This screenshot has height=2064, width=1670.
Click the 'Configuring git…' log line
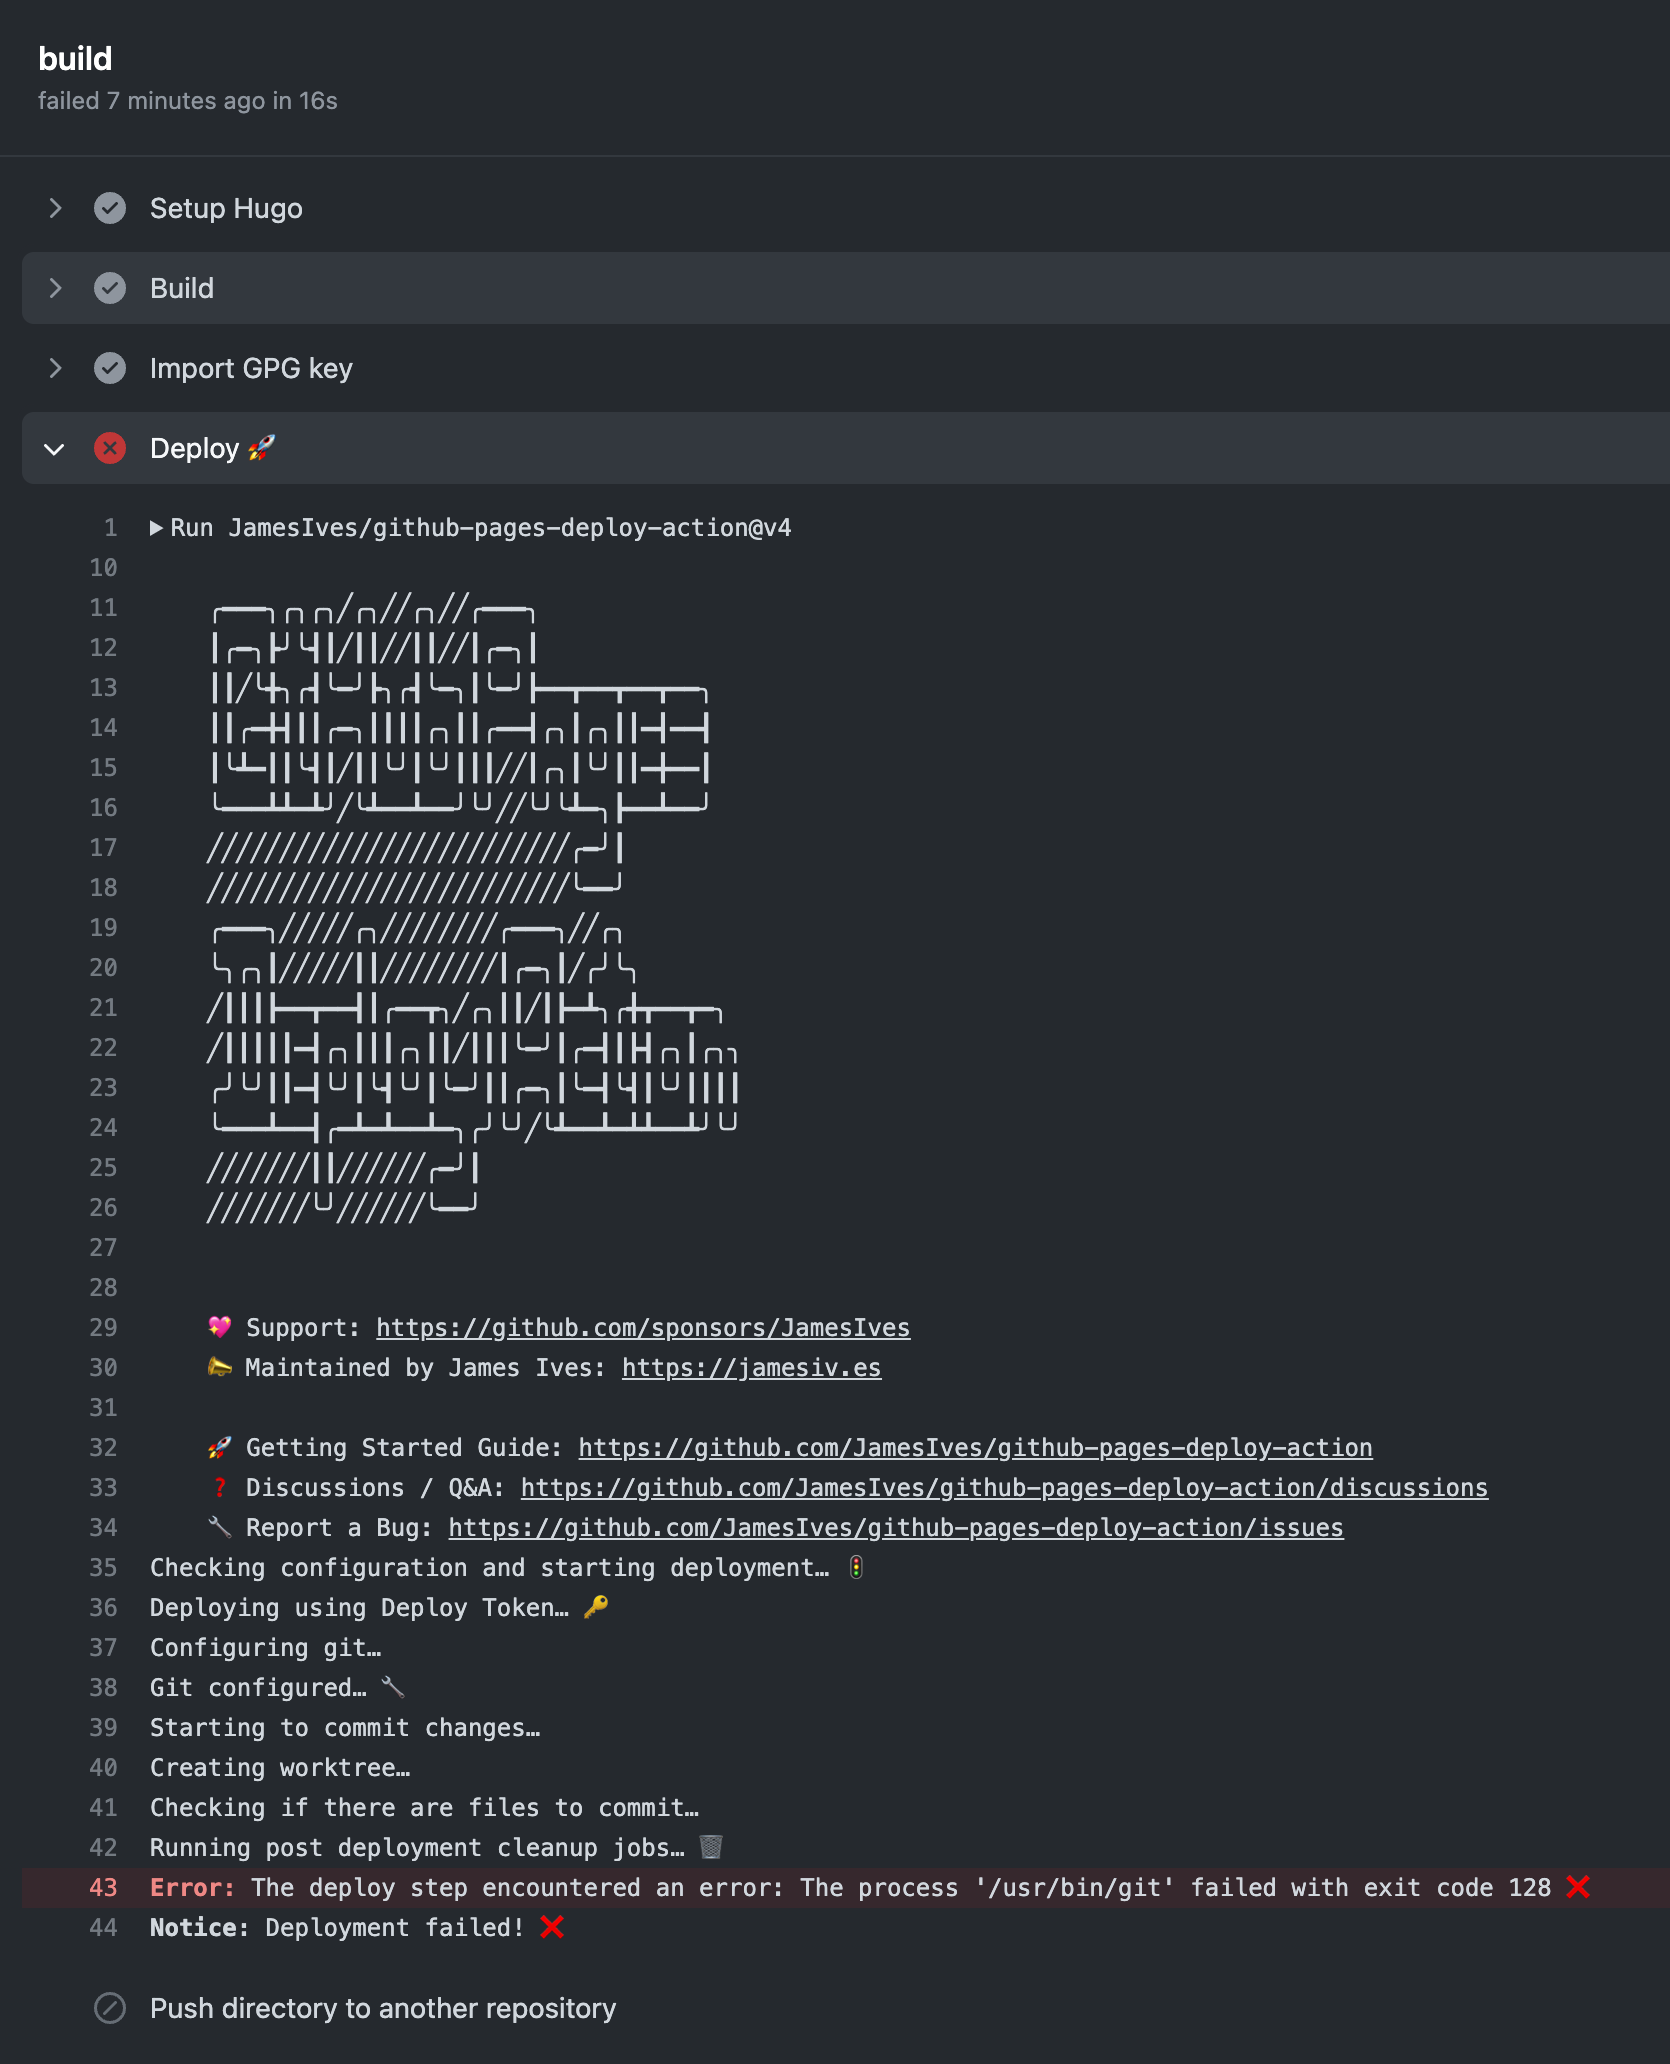[266, 1647]
